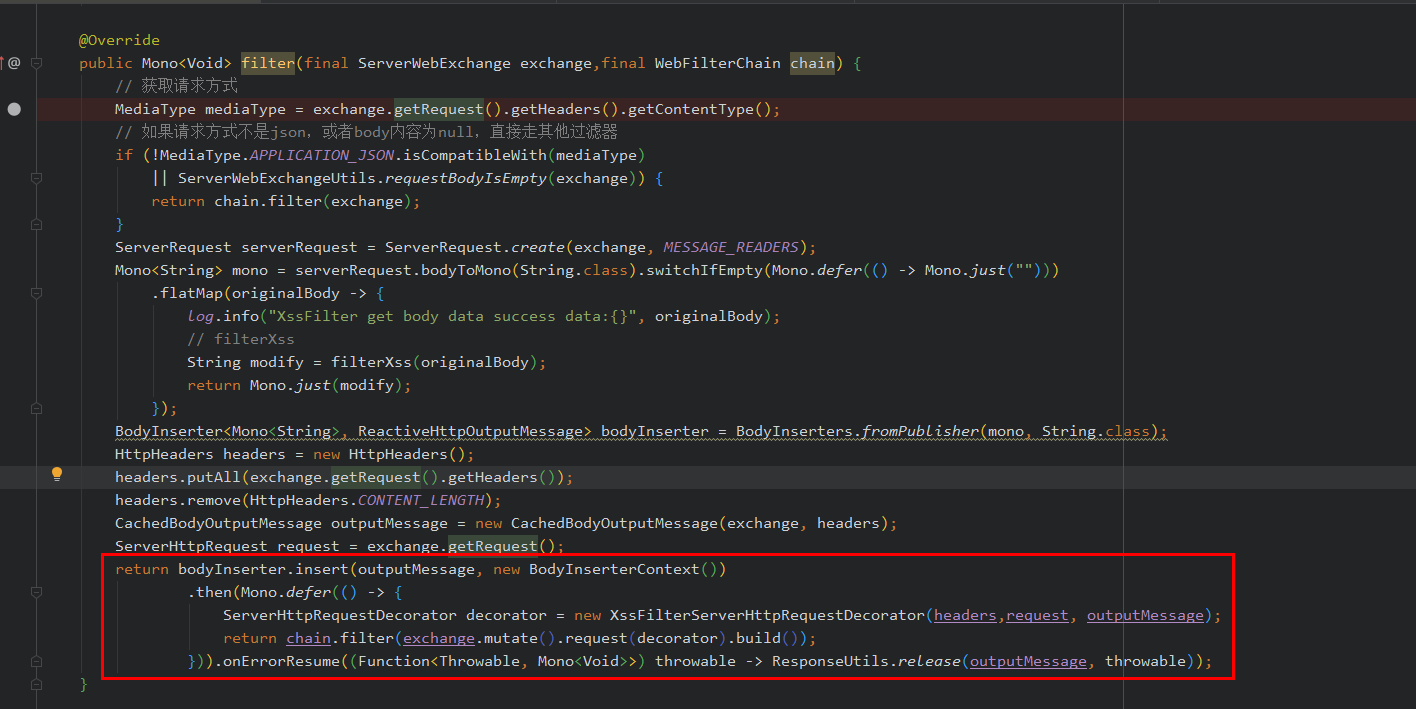Click 'ServerHttpRequest request' declaration
1416x709 pixels.
pyautogui.click(x=228, y=546)
